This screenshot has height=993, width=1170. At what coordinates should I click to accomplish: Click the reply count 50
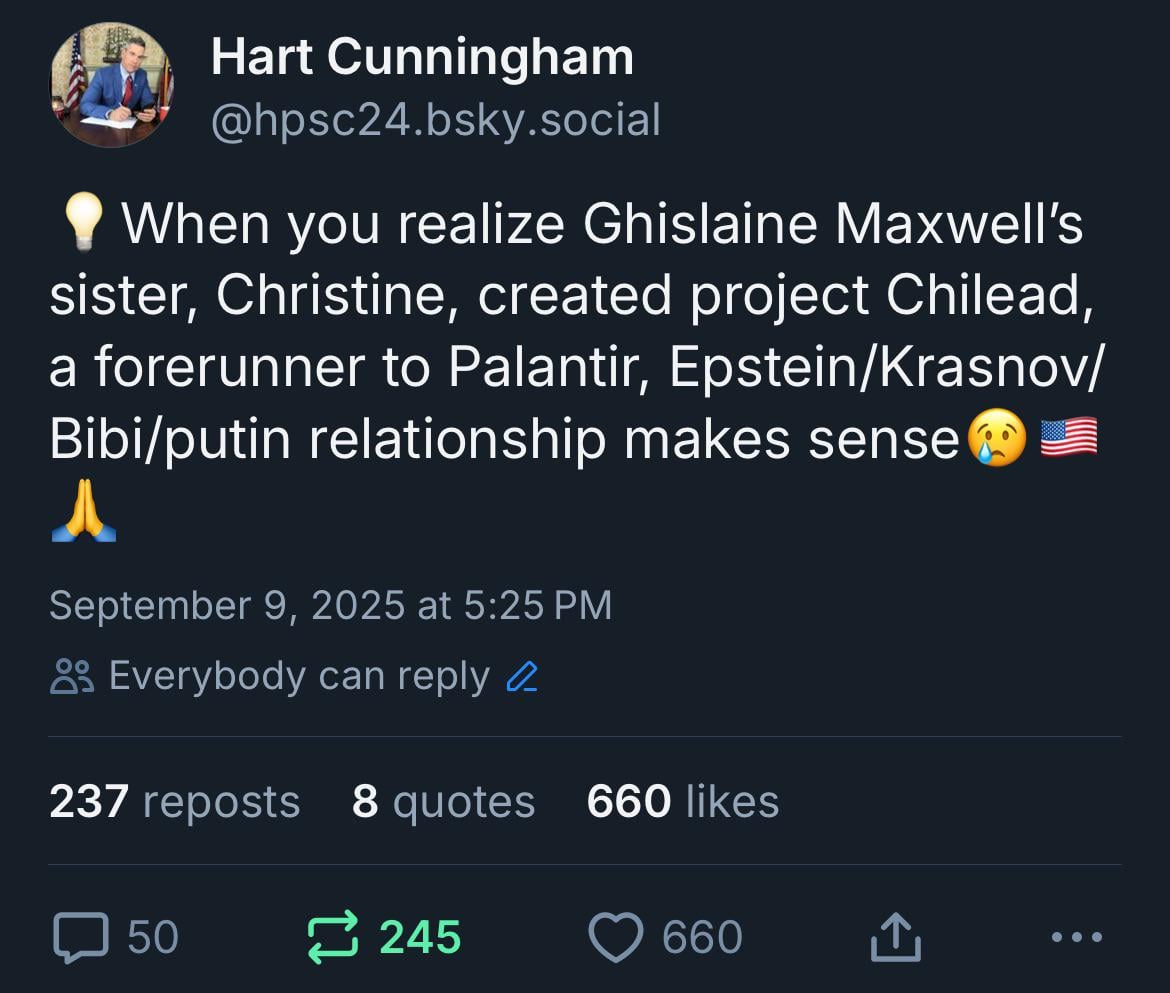pos(153,937)
